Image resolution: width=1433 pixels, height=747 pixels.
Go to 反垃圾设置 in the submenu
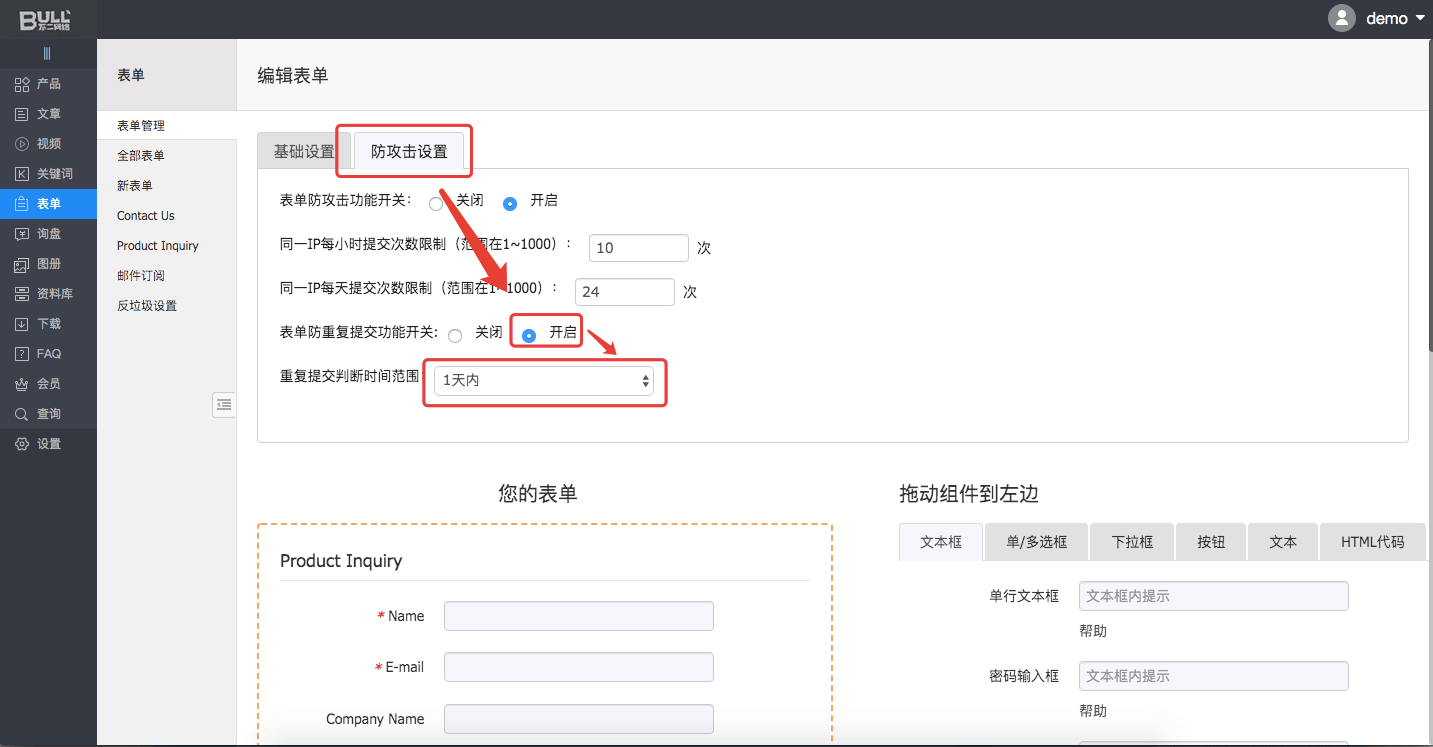pos(146,306)
